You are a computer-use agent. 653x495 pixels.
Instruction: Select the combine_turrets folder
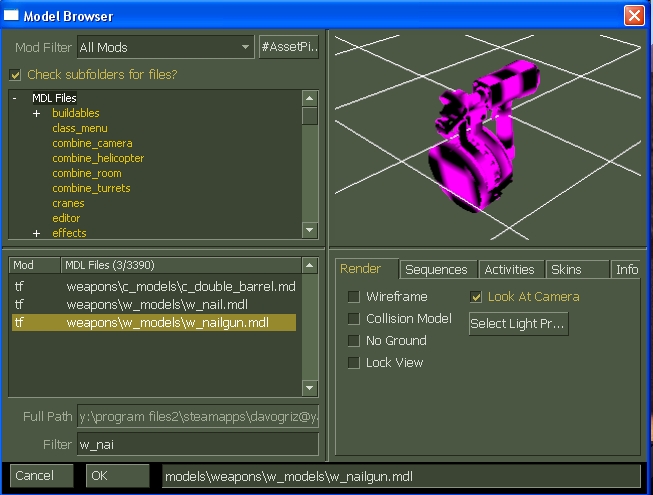pos(91,188)
